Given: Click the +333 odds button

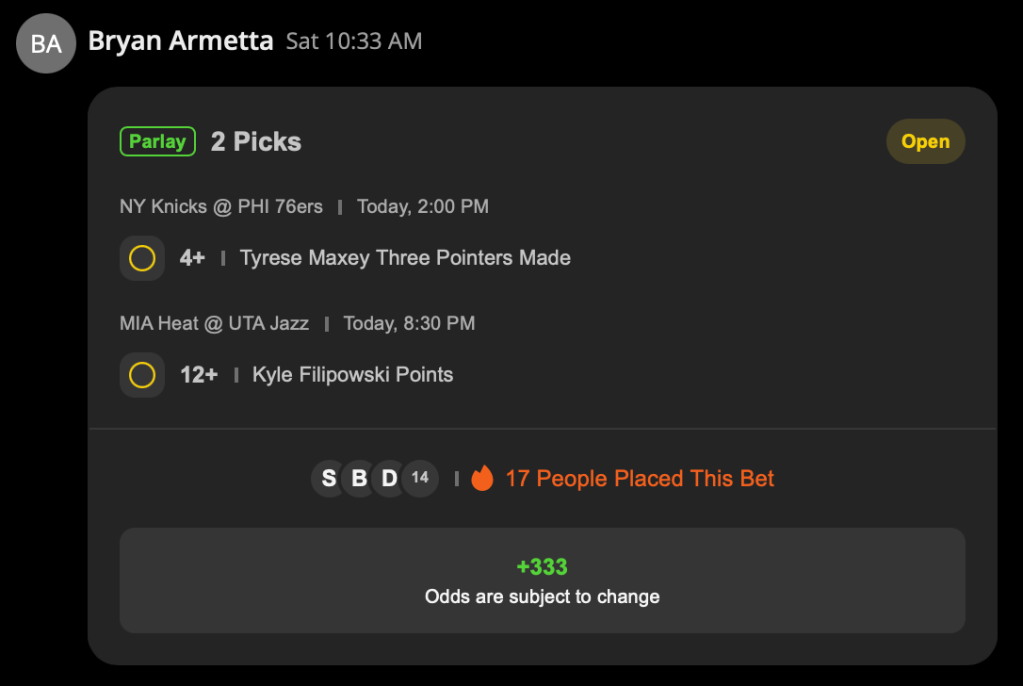Looking at the screenshot, I should coord(542,580).
